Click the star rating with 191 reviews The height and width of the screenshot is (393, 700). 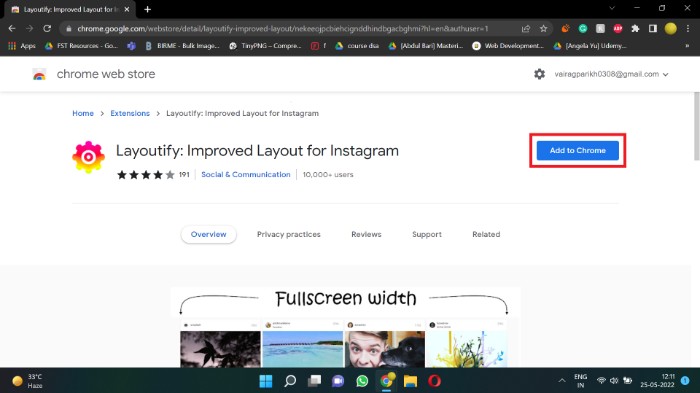153,175
